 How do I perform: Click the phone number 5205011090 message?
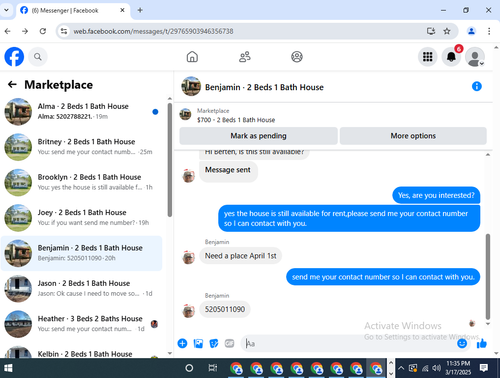(x=225, y=309)
